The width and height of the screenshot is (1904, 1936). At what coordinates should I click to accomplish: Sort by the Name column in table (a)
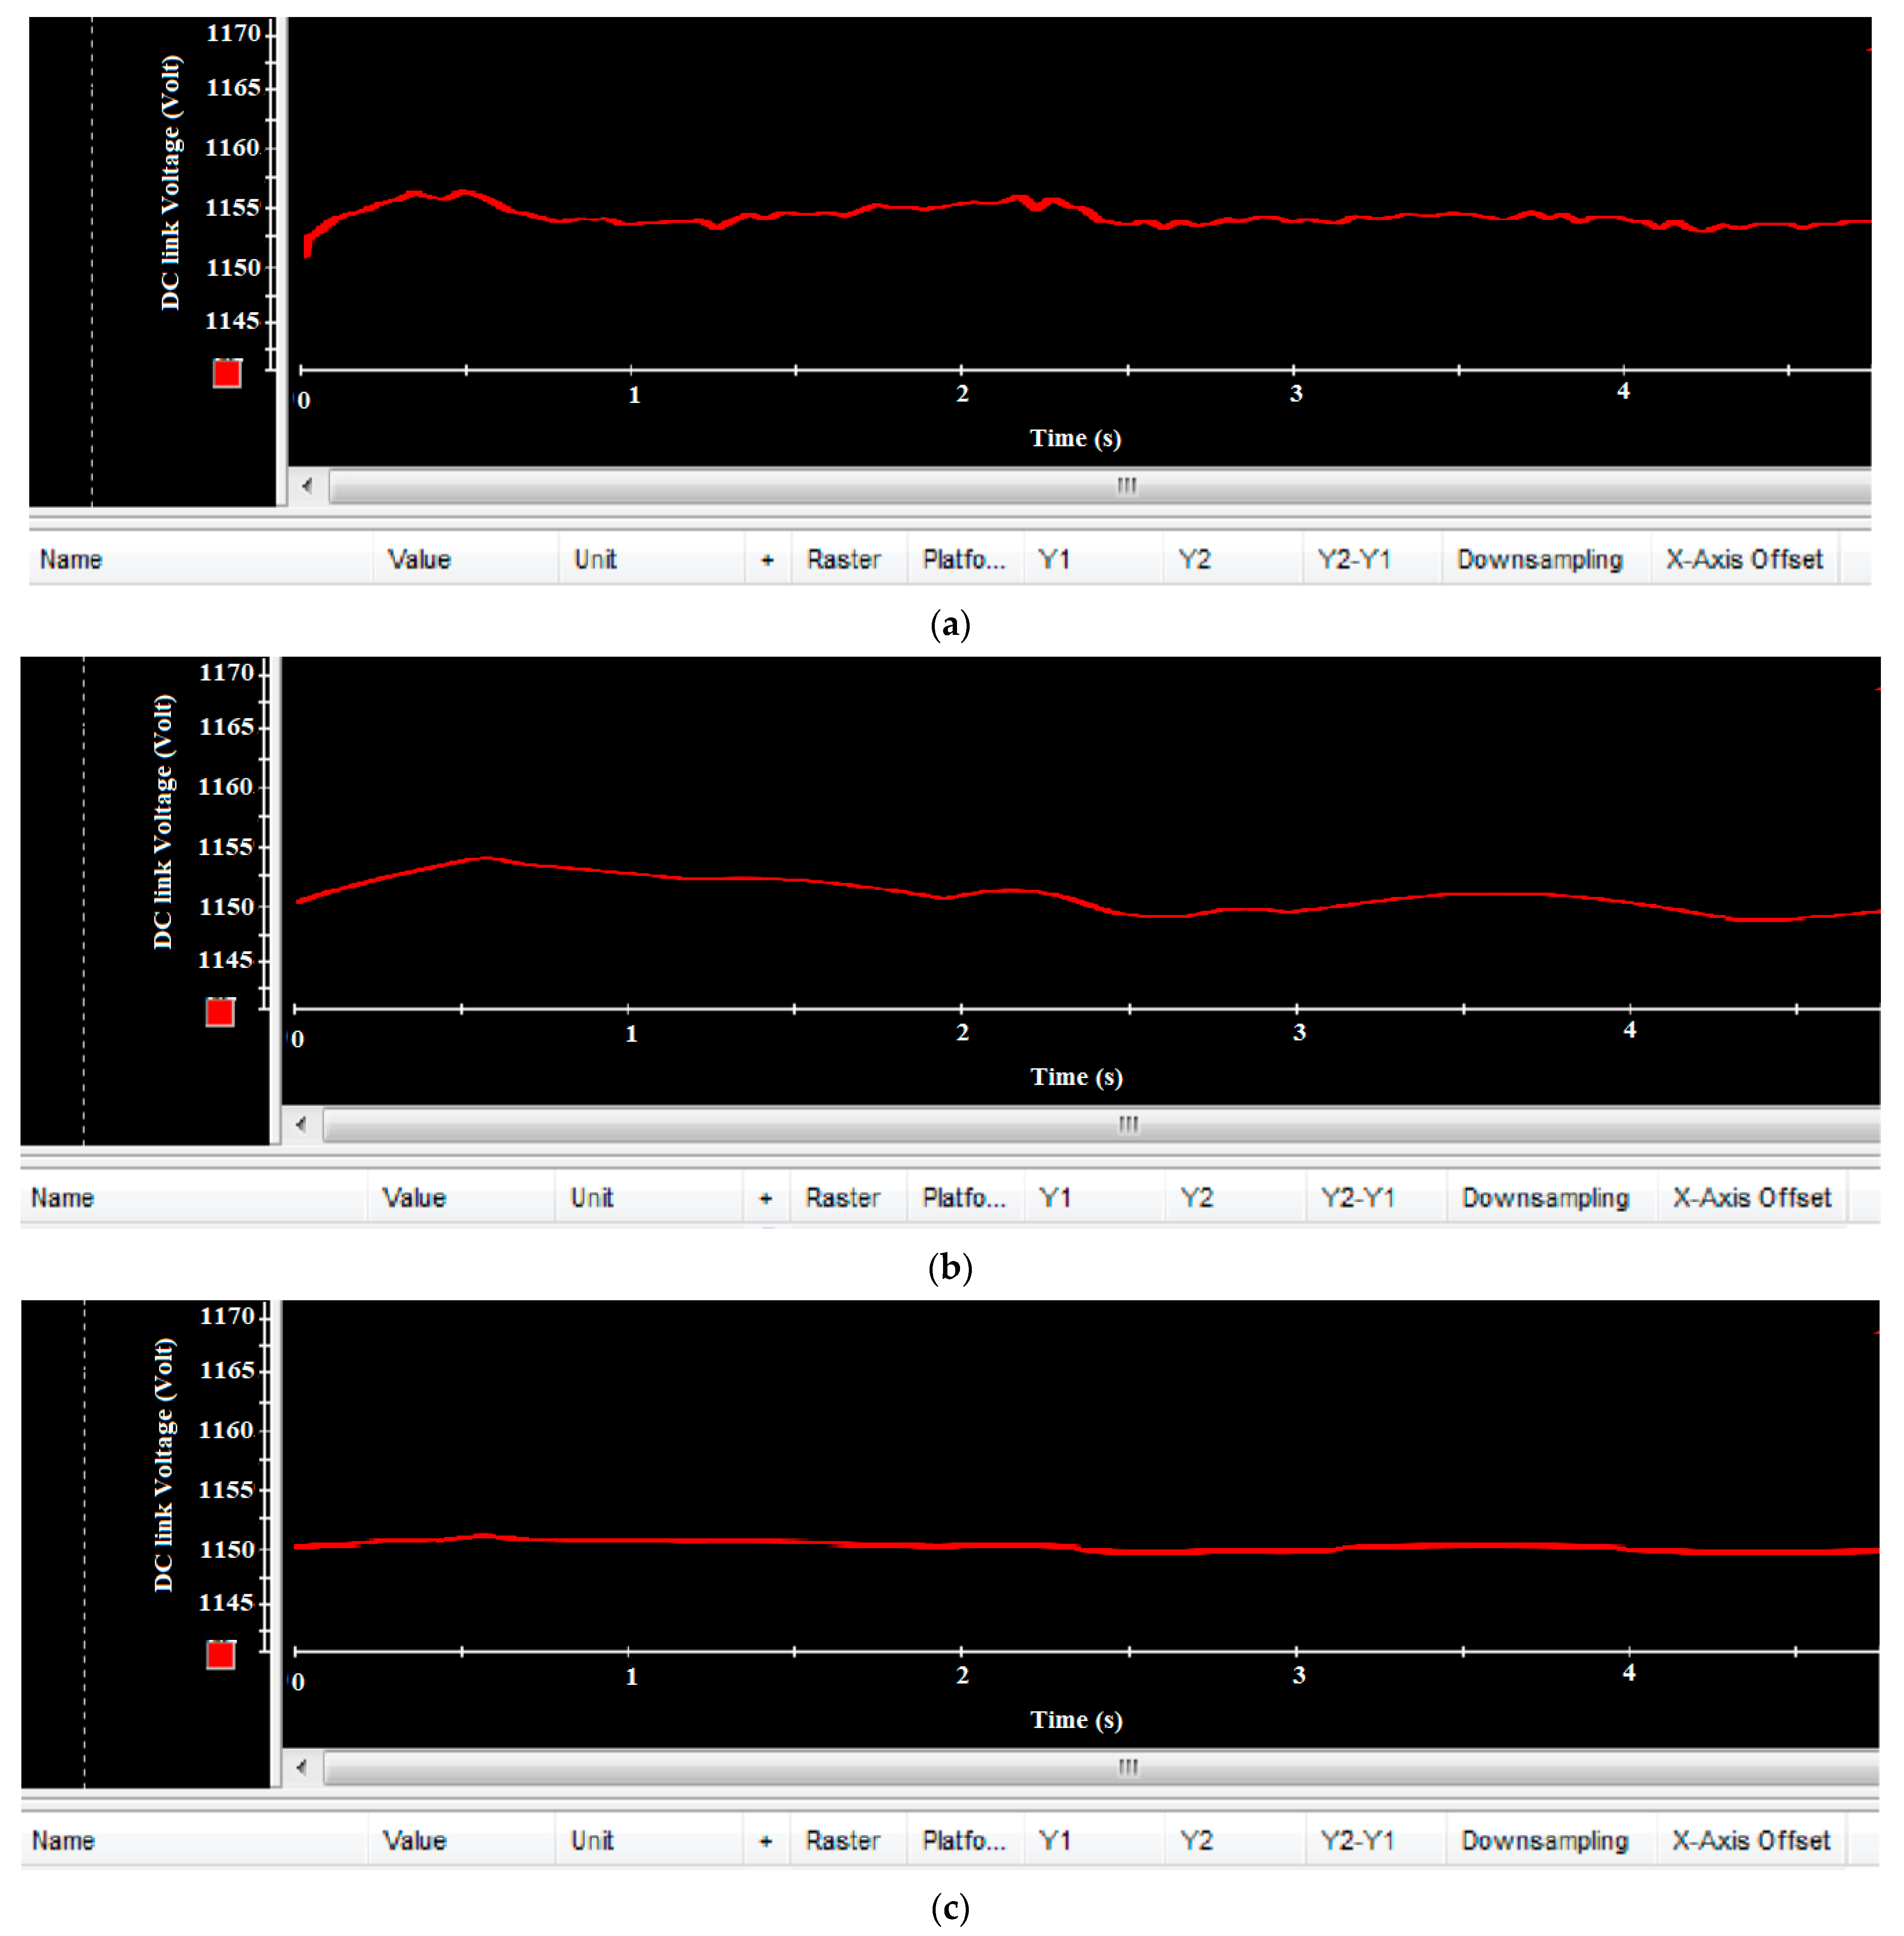[72, 560]
